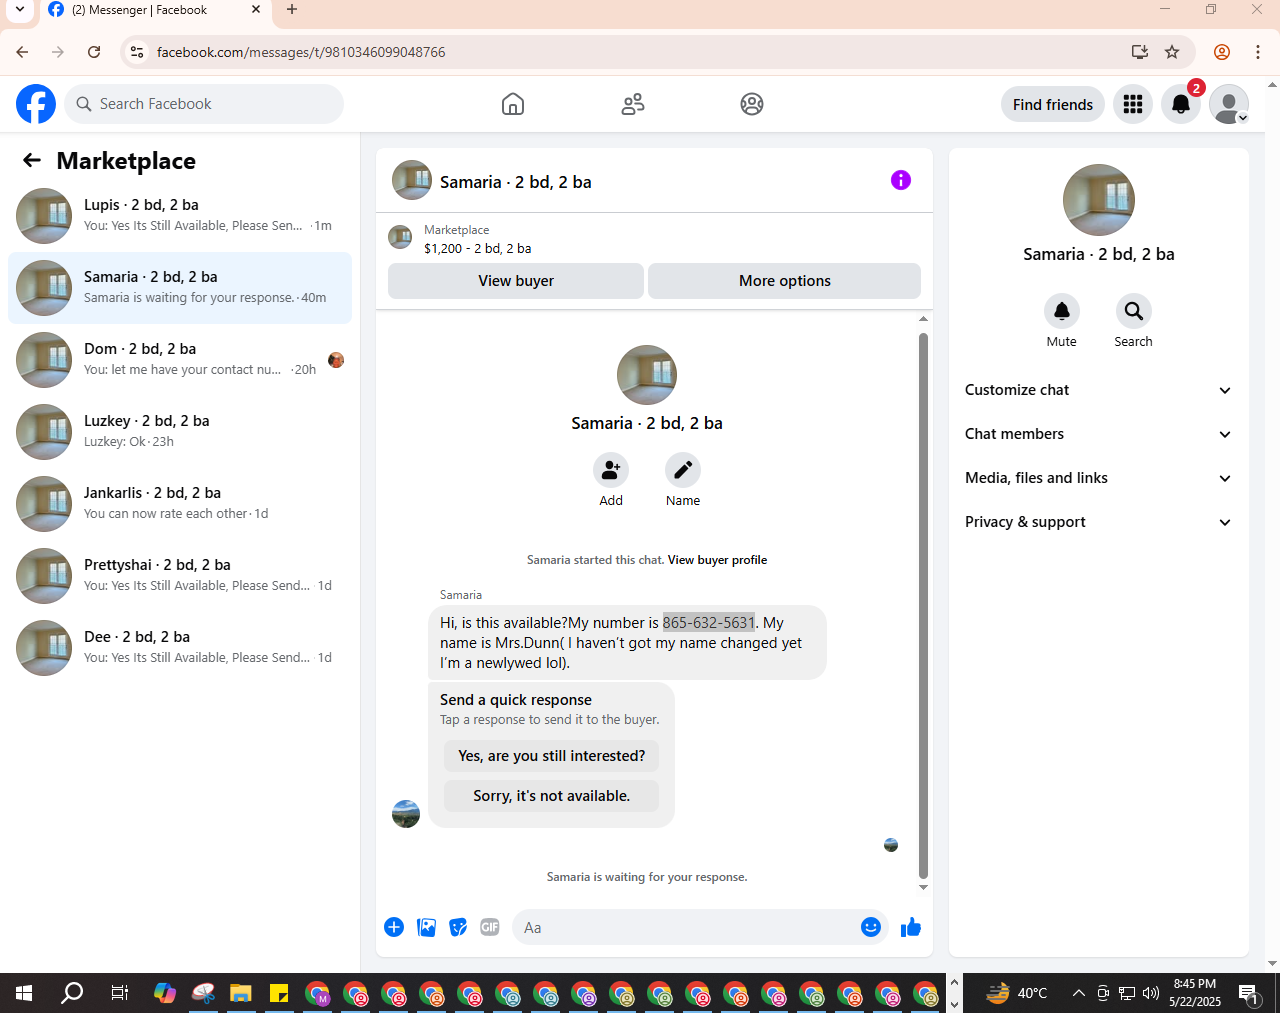Open Lupis 2 bd, 2 ba conversation

click(x=180, y=216)
